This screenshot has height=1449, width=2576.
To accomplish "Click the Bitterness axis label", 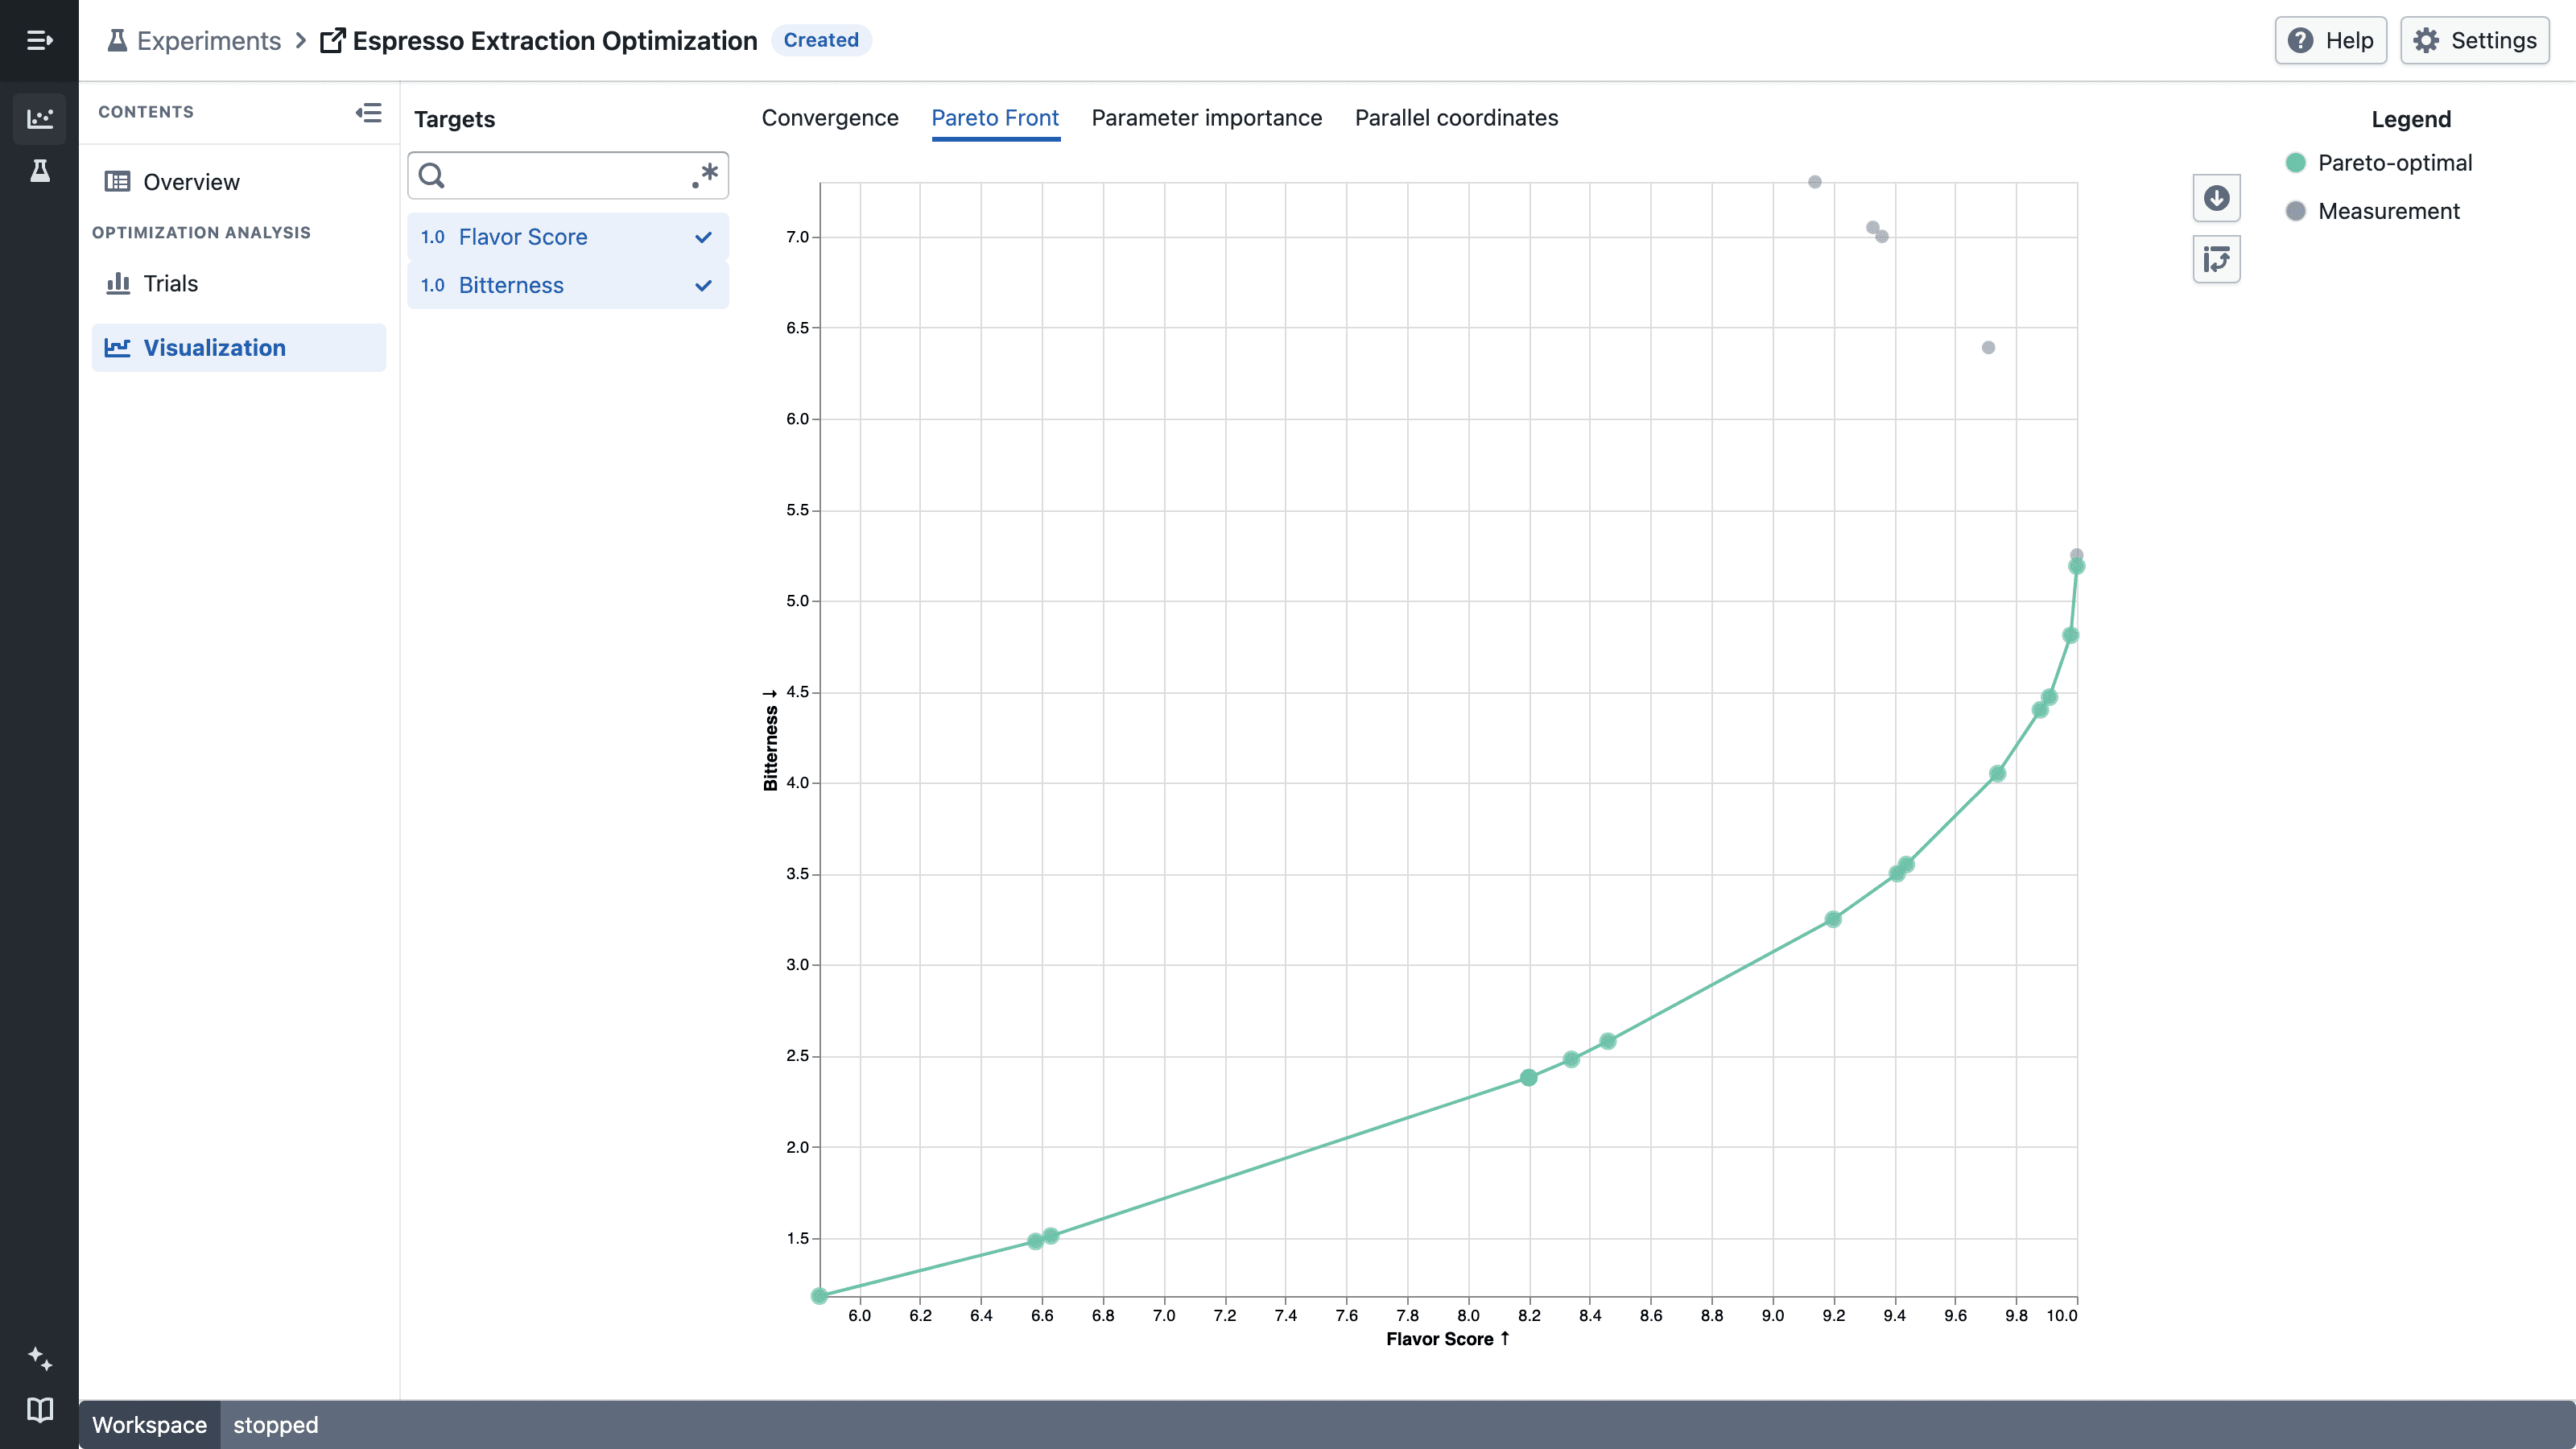I will 770,739.
